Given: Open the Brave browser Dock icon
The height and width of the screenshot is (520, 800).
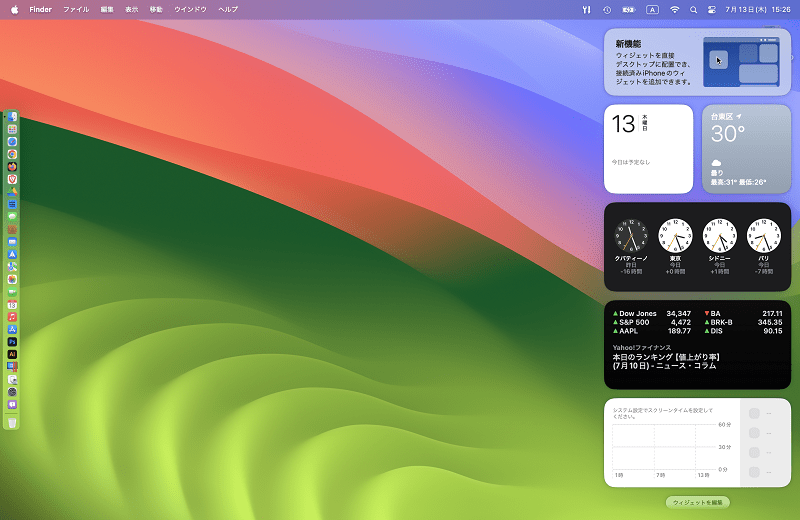Looking at the screenshot, I should click(x=12, y=179).
